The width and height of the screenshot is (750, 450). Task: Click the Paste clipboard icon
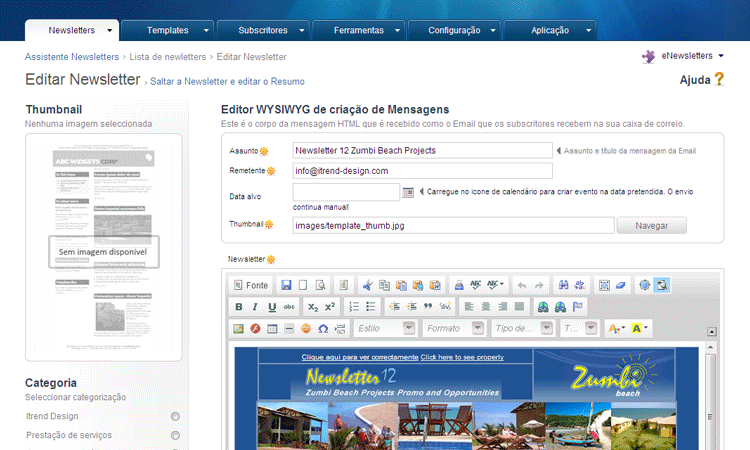(x=401, y=285)
